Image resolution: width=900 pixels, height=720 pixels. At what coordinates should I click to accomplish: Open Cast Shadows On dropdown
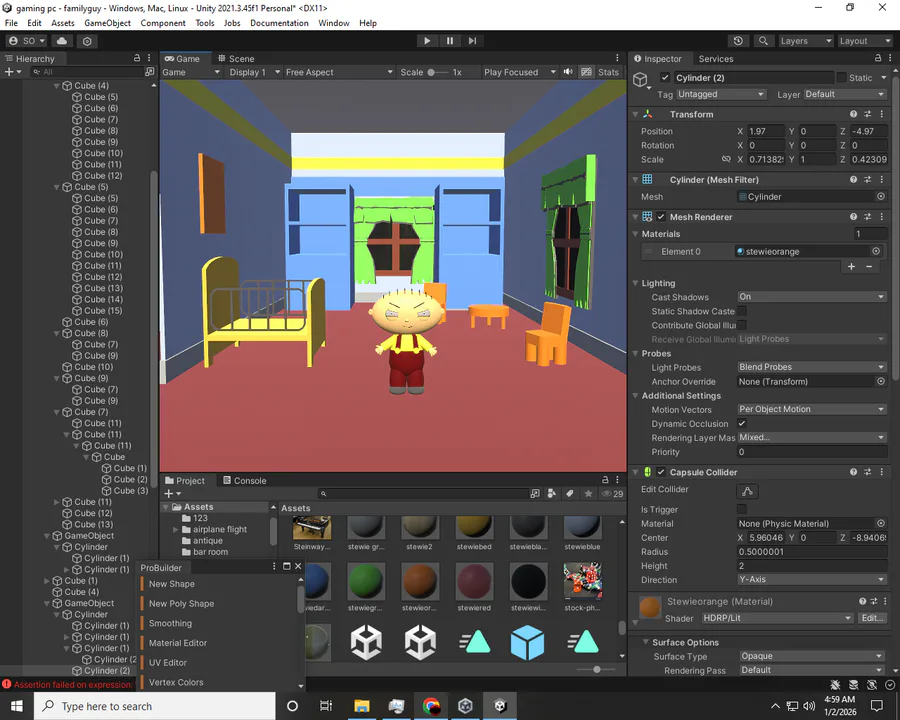811,297
